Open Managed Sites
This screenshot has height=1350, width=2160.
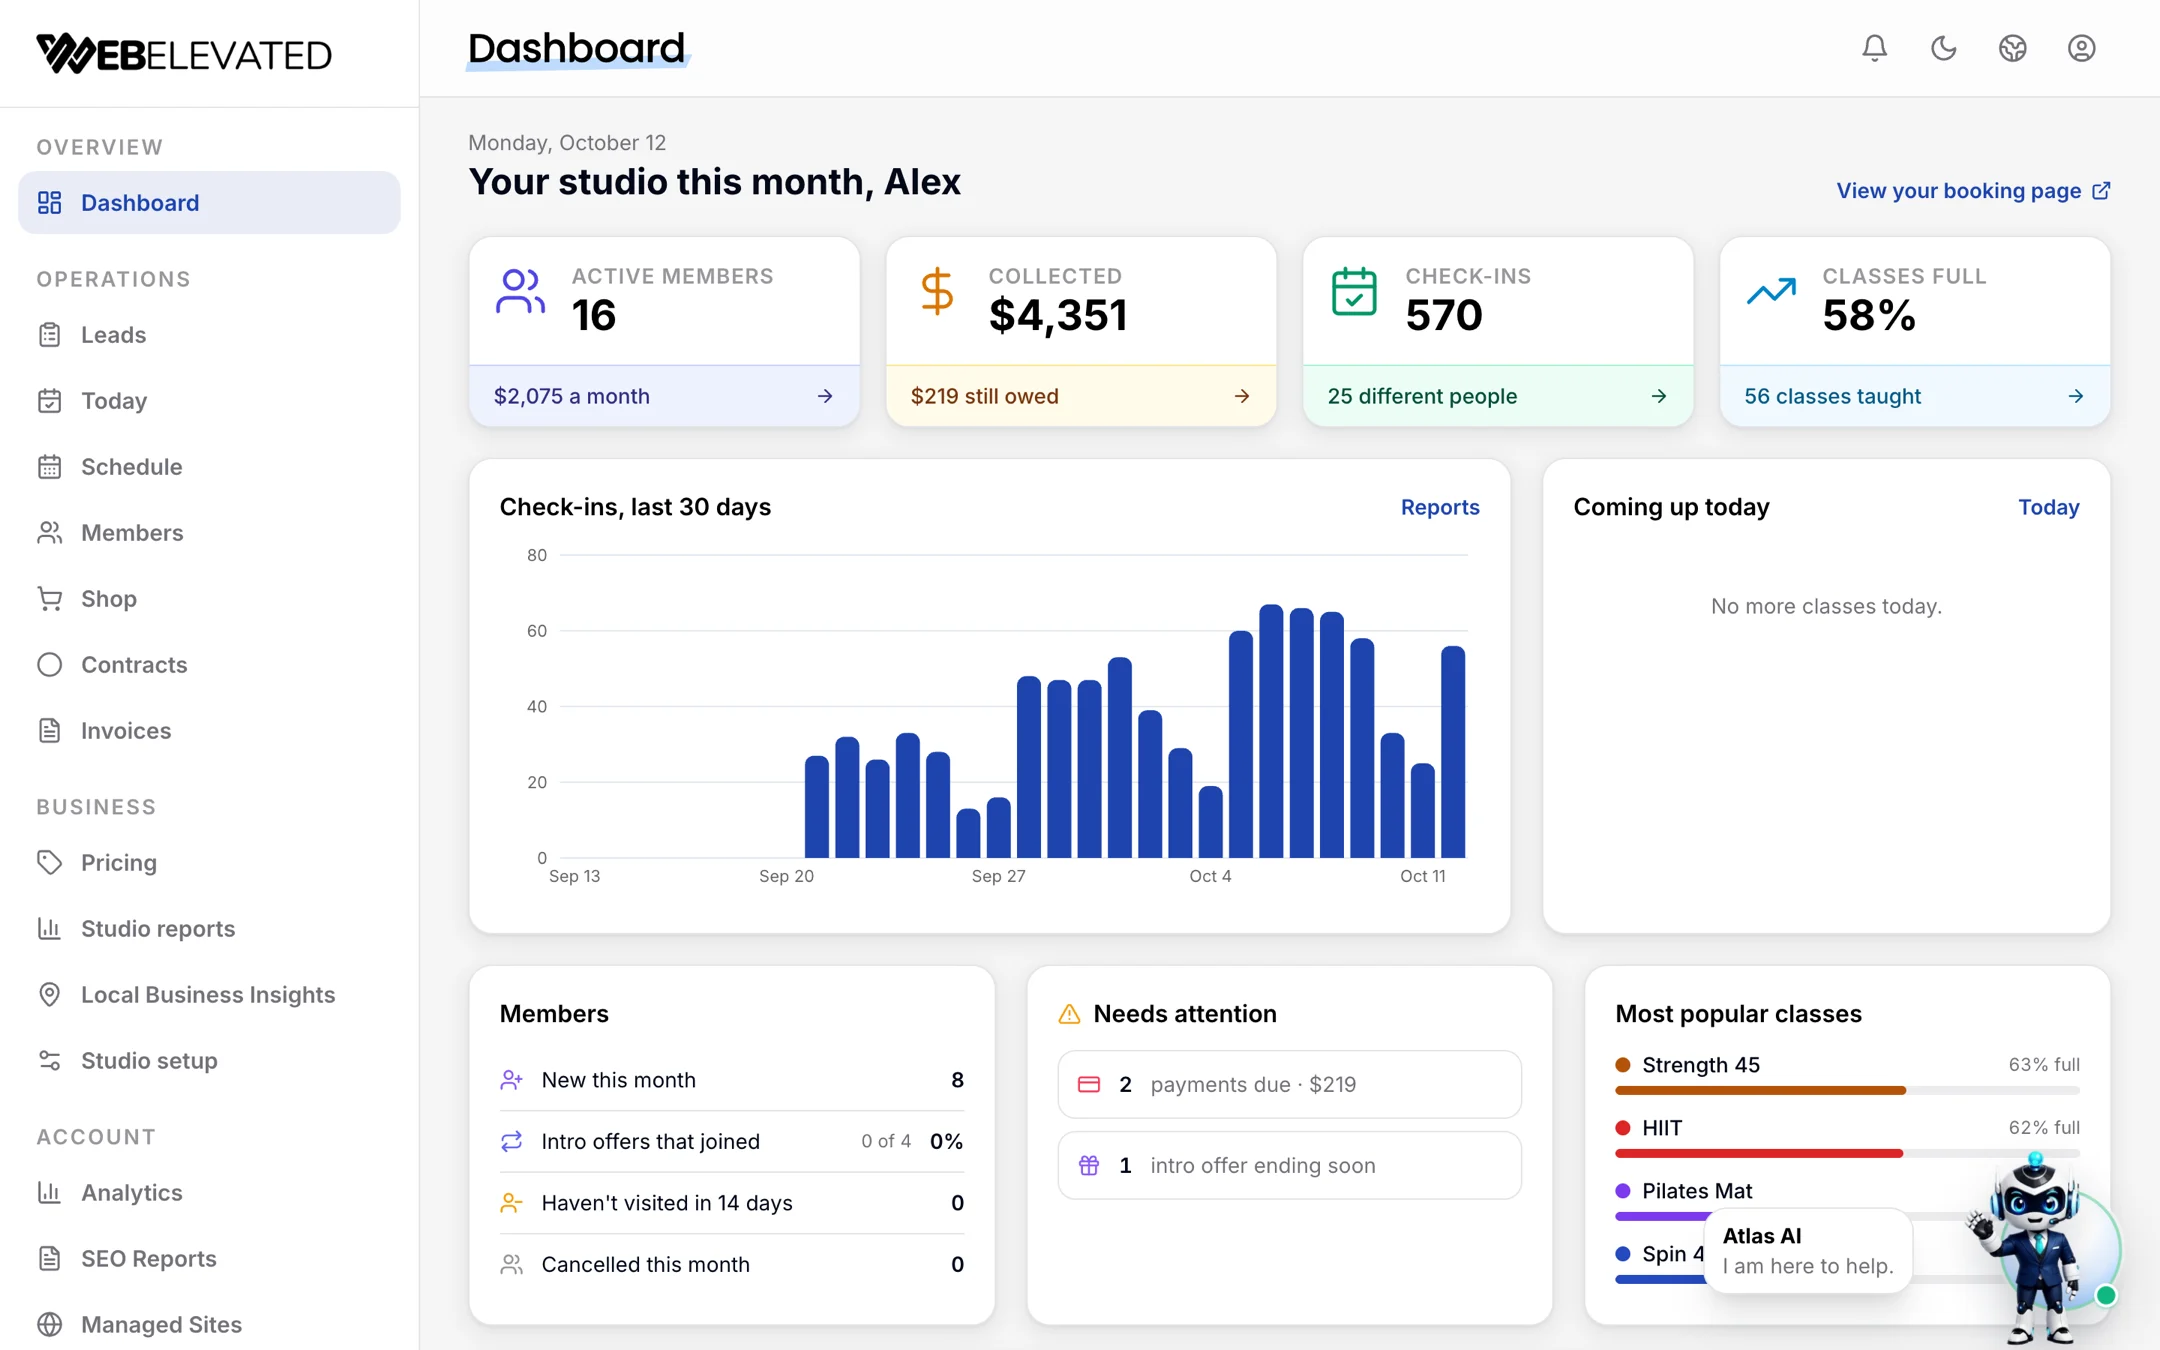click(209, 1324)
